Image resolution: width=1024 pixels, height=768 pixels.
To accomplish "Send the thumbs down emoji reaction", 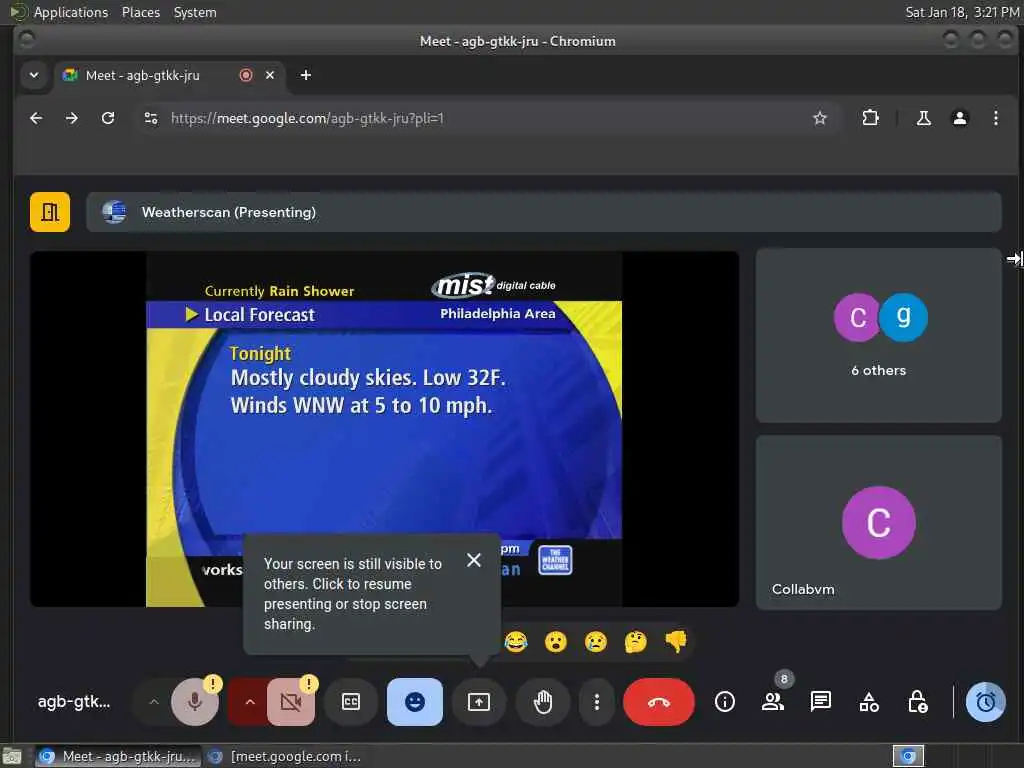I will click(x=676, y=641).
